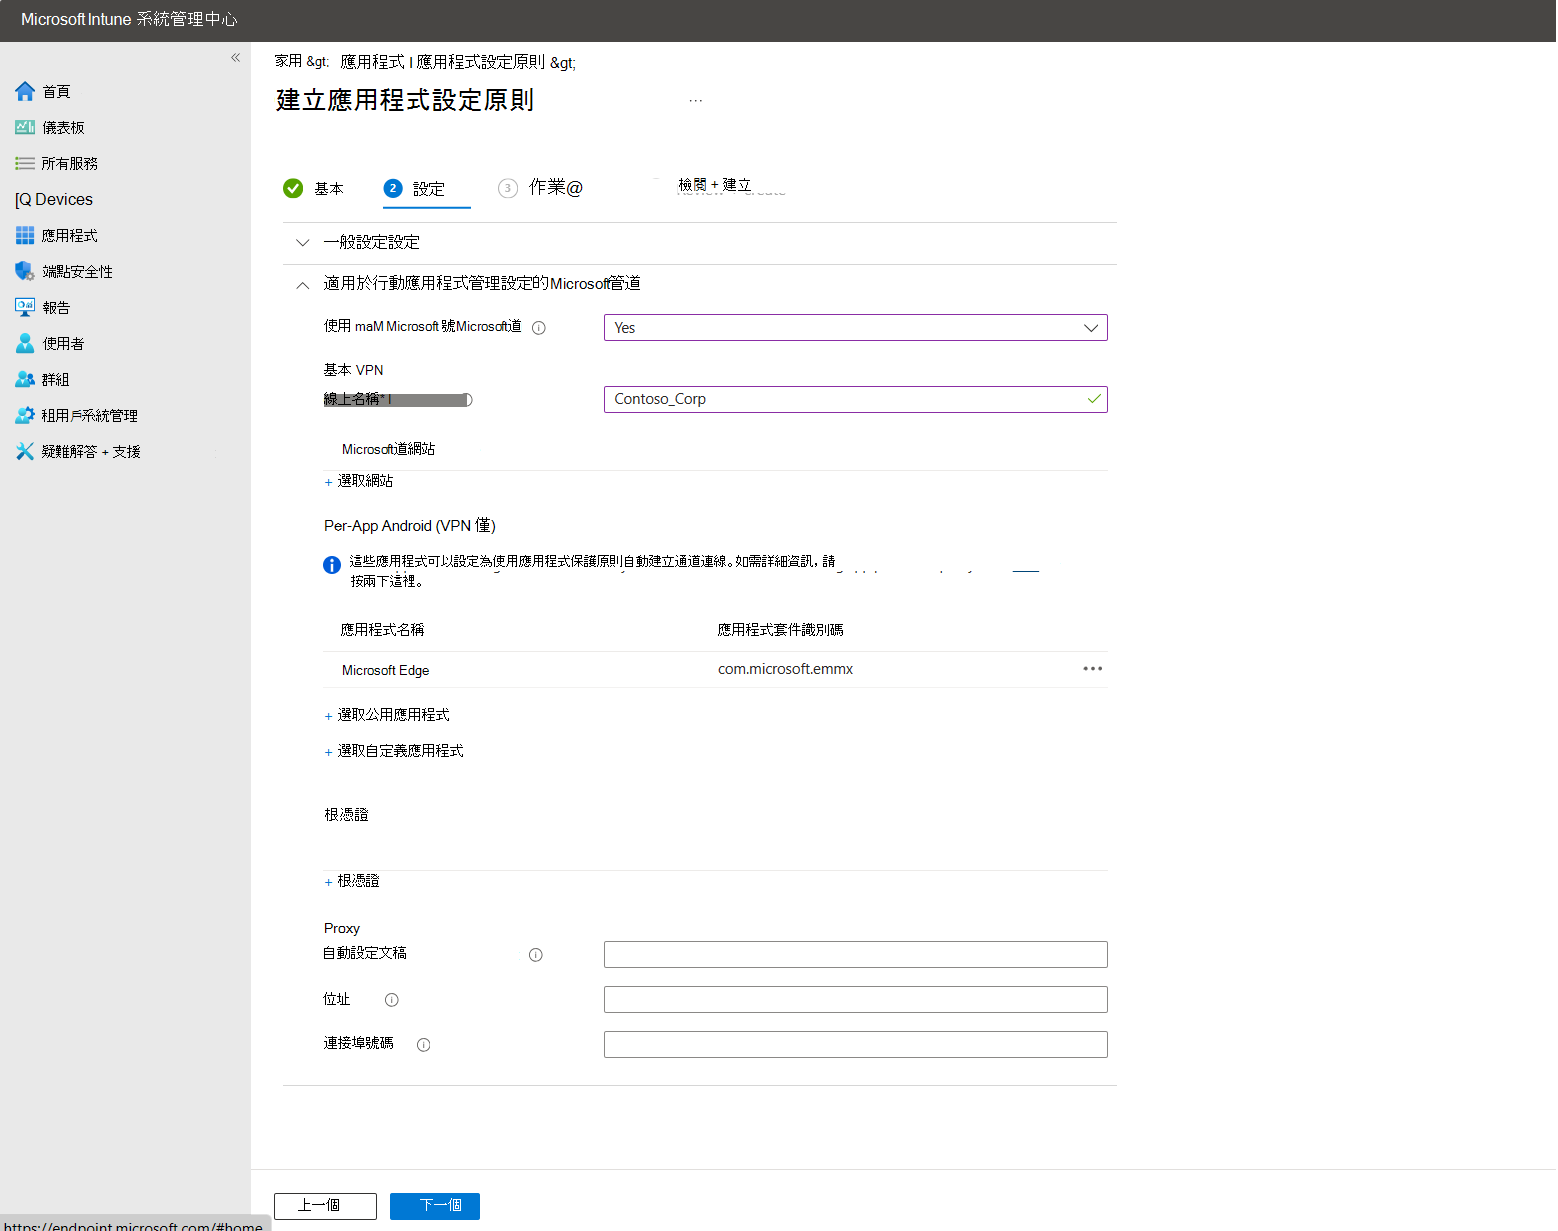This screenshot has height=1231, width=1558.
Task: Click the blue information icon in VPN notice
Action: pyautogui.click(x=332, y=565)
